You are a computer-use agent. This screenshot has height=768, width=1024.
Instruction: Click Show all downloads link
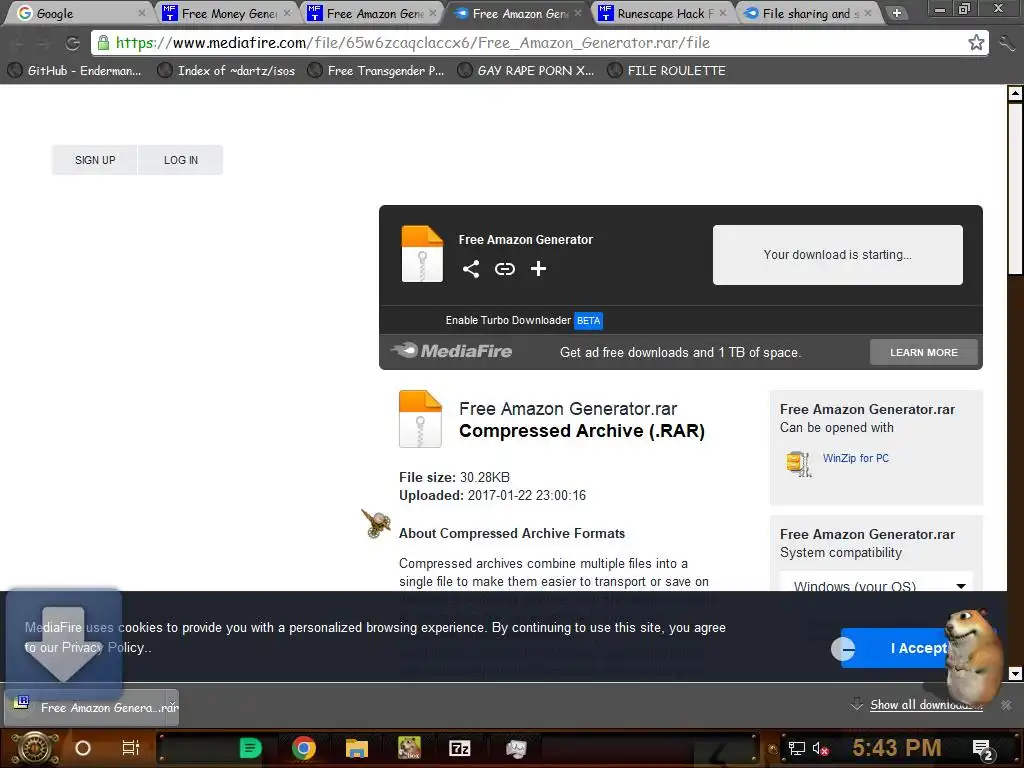coord(926,705)
